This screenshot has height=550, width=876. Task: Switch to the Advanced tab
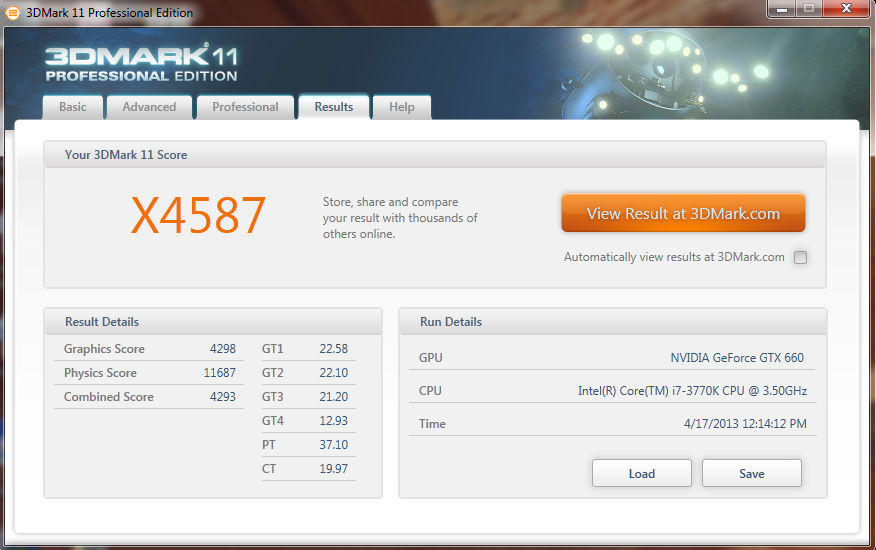point(149,107)
